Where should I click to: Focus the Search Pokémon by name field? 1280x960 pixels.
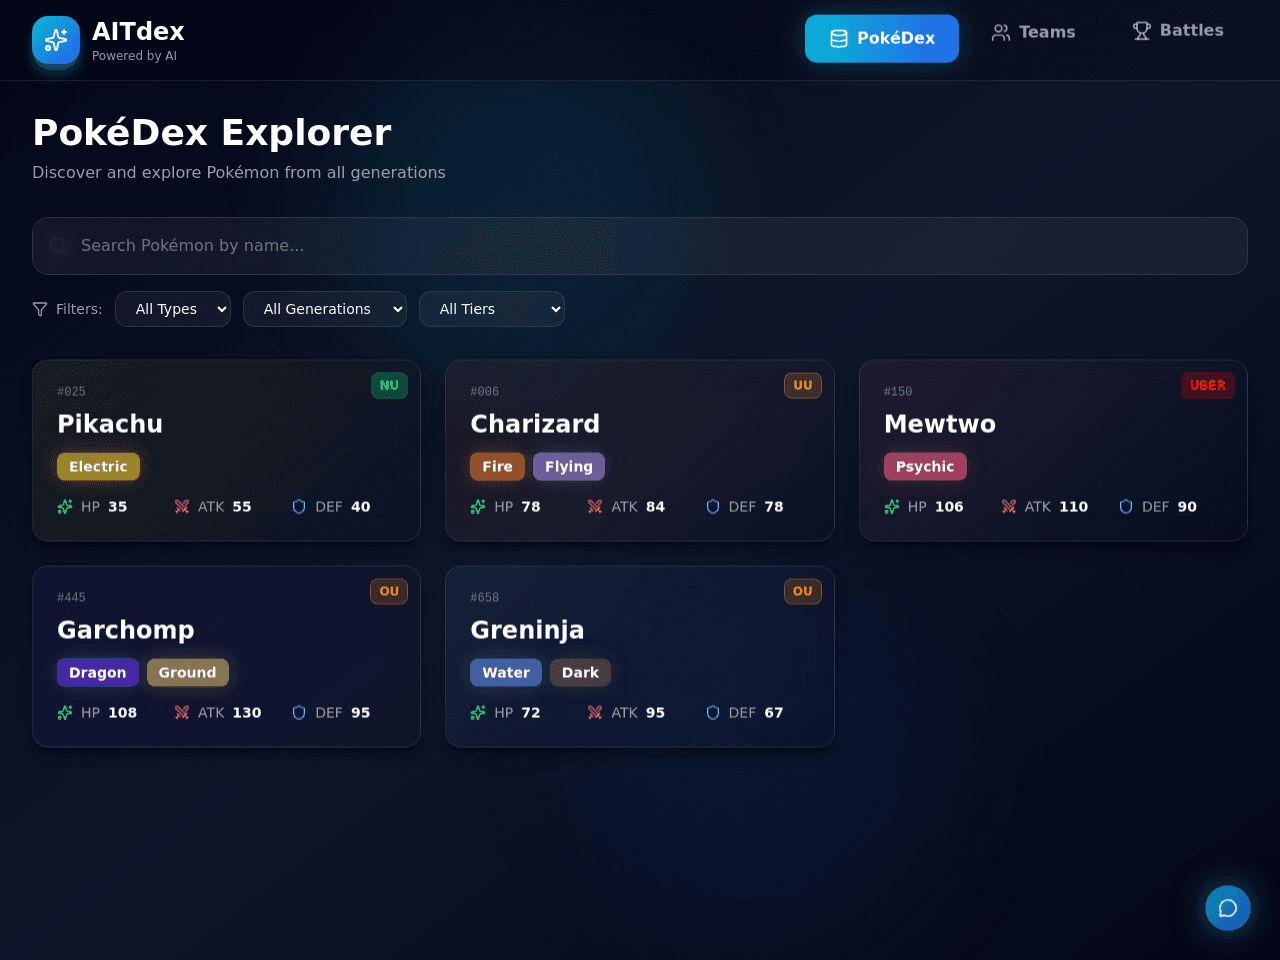click(x=640, y=246)
